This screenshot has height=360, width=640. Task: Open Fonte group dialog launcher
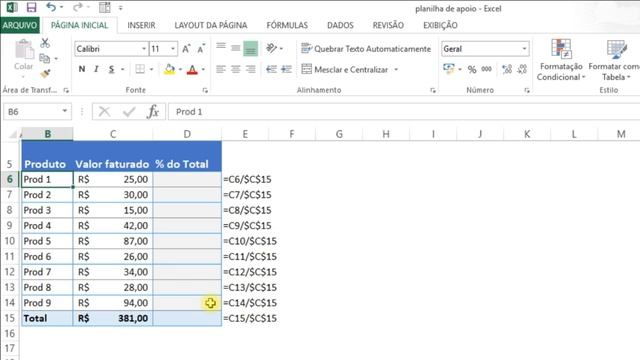205,90
